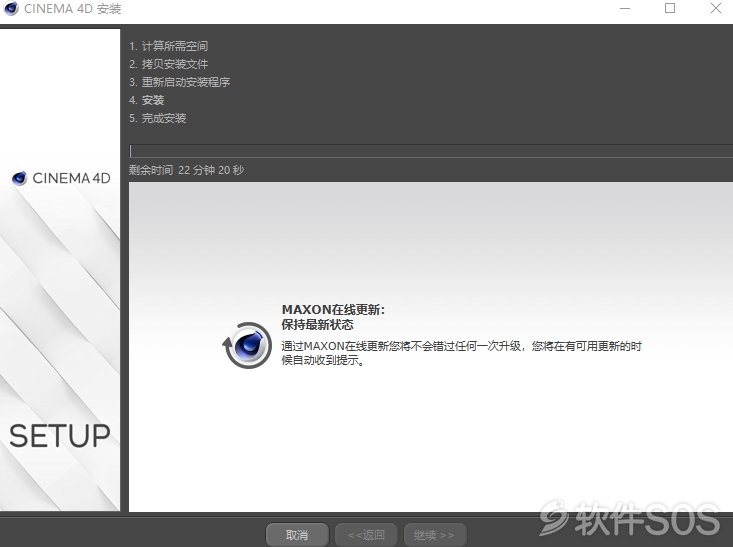
Task: Click the MAXON online update icon
Action: tap(247, 345)
